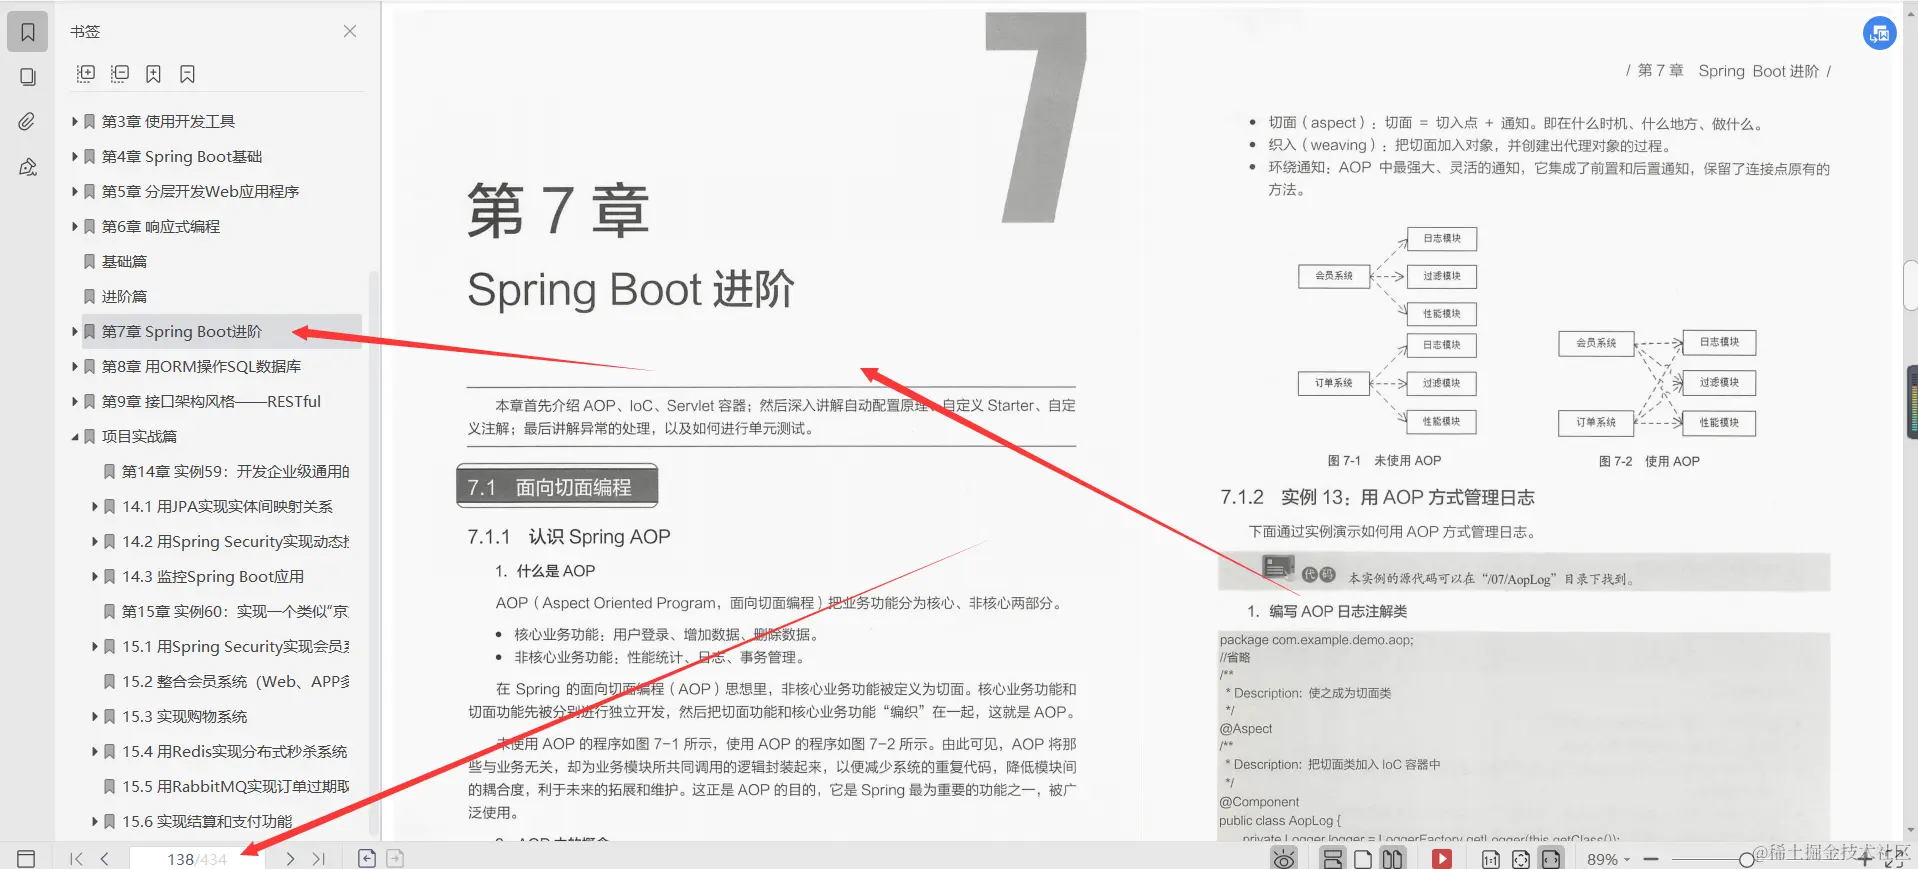Click the collapse all bookmarks icon
This screenshot has width=1918, height=869.
120,74
